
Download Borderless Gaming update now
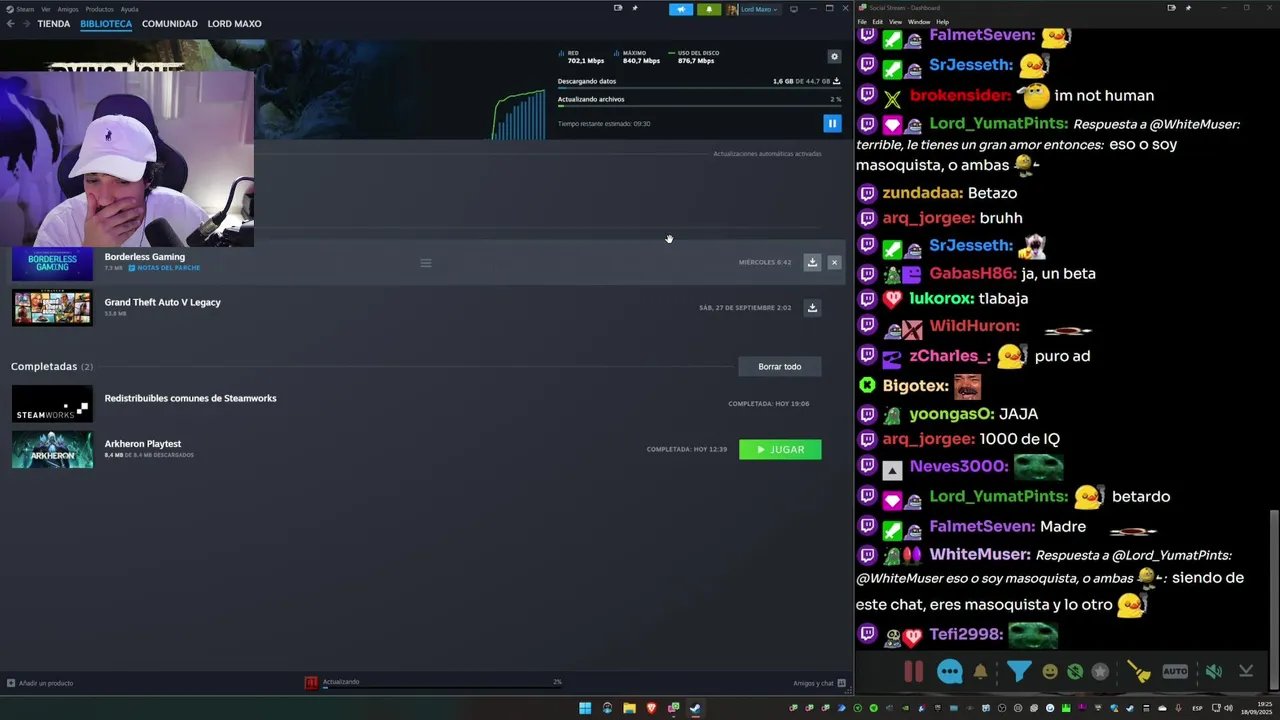click(x=812, y=262)
